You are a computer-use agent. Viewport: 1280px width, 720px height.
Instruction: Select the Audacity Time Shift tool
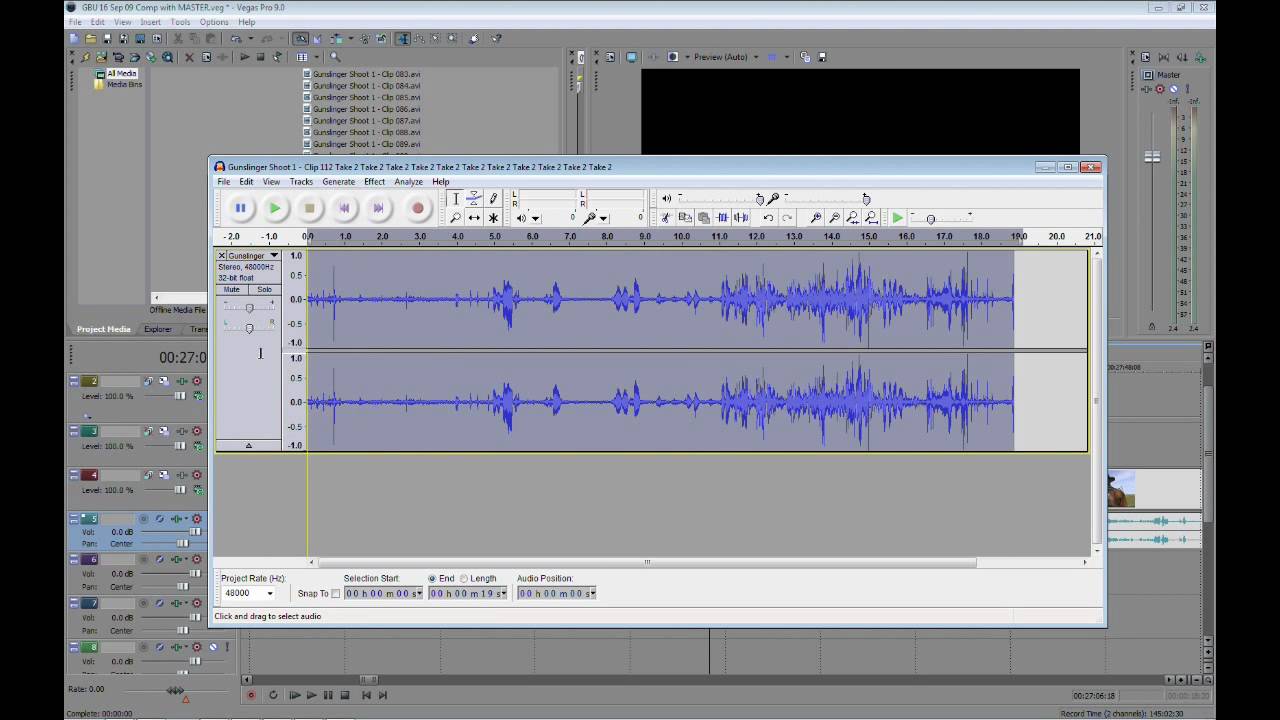coord(474,217)
